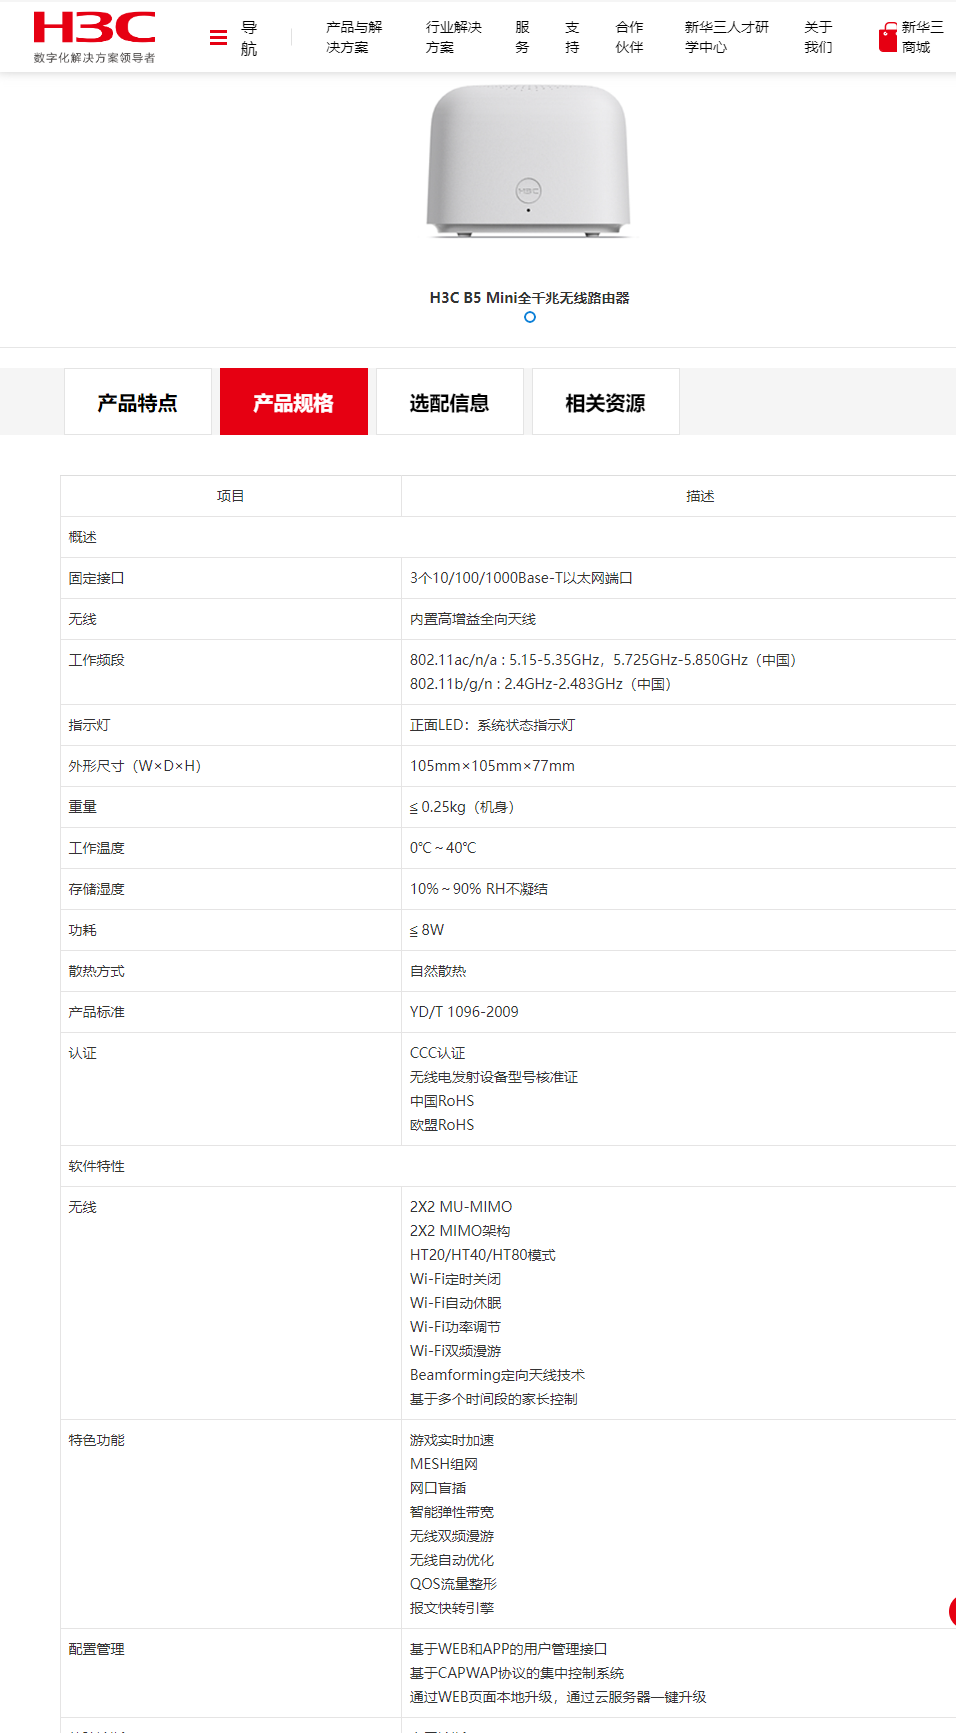Viewport: 956px width, 1733px height.
Task: Click the 配置管理 cell
Action: point(231,1673)
